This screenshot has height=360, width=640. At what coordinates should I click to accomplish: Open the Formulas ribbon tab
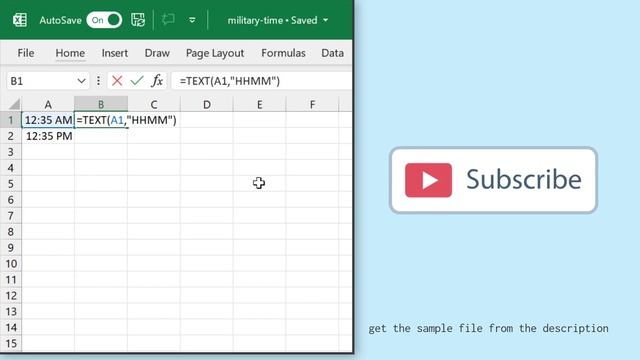[x=283, y=53]
